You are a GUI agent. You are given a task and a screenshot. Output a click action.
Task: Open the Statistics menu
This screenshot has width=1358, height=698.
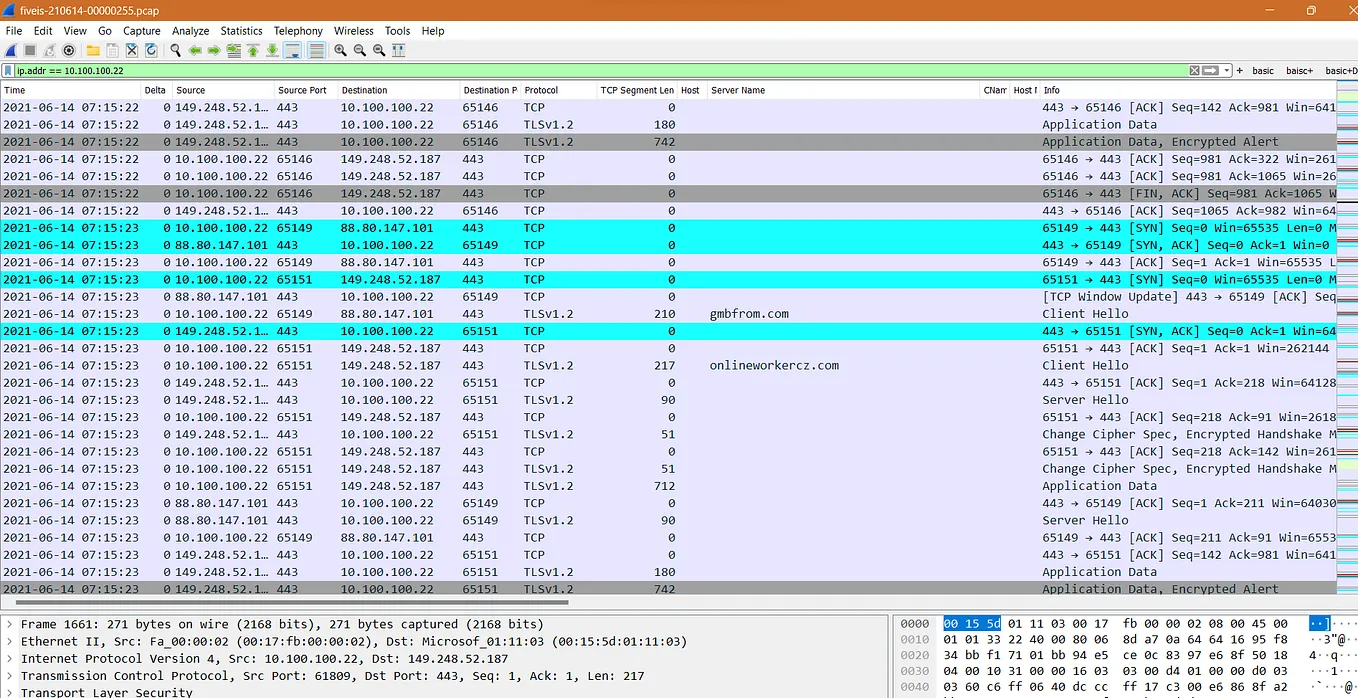coord(241,31)
